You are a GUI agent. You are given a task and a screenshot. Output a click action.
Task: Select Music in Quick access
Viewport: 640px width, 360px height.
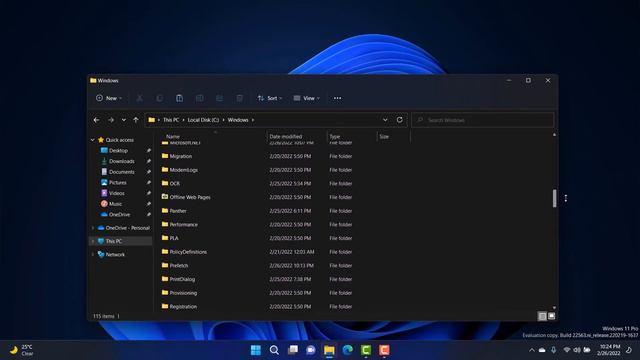click(x=115, y=204)
